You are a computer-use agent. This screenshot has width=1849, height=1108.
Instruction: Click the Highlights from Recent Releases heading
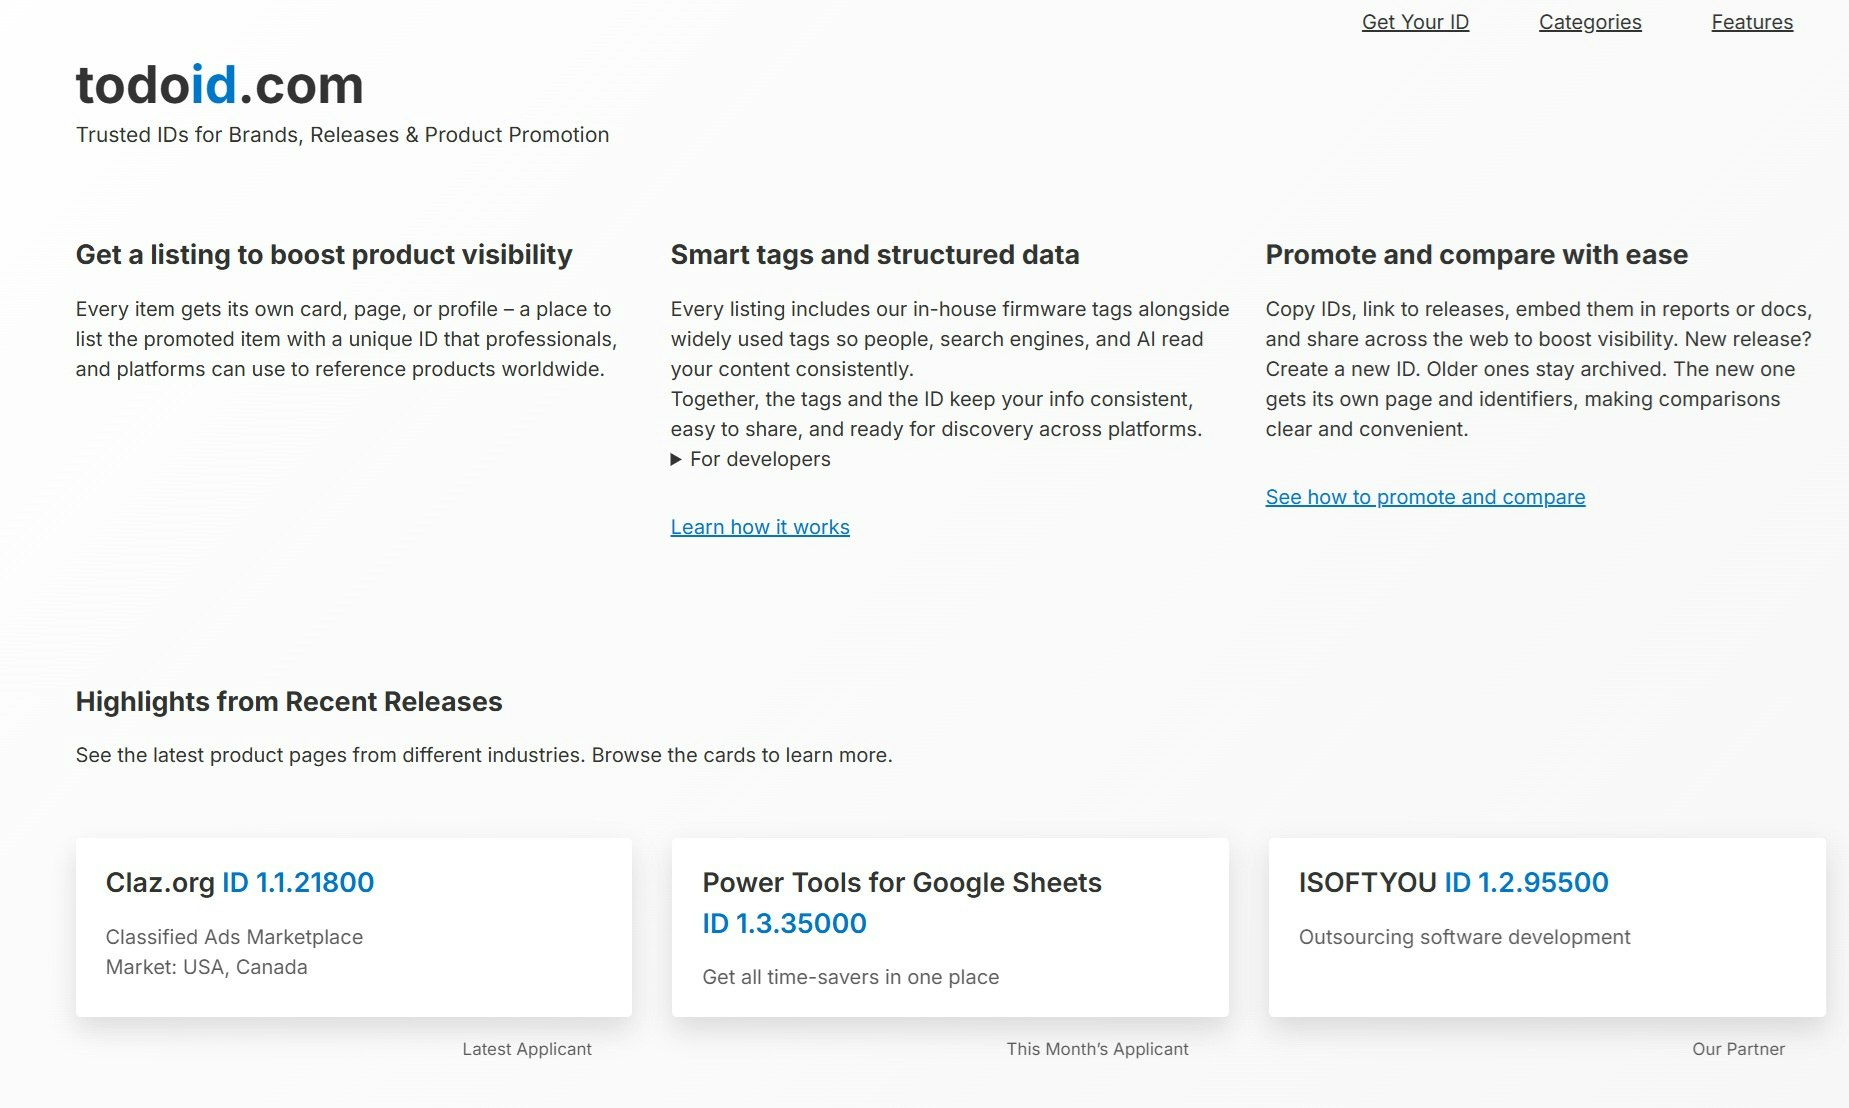pyautogui.click(x=289, y=701)
